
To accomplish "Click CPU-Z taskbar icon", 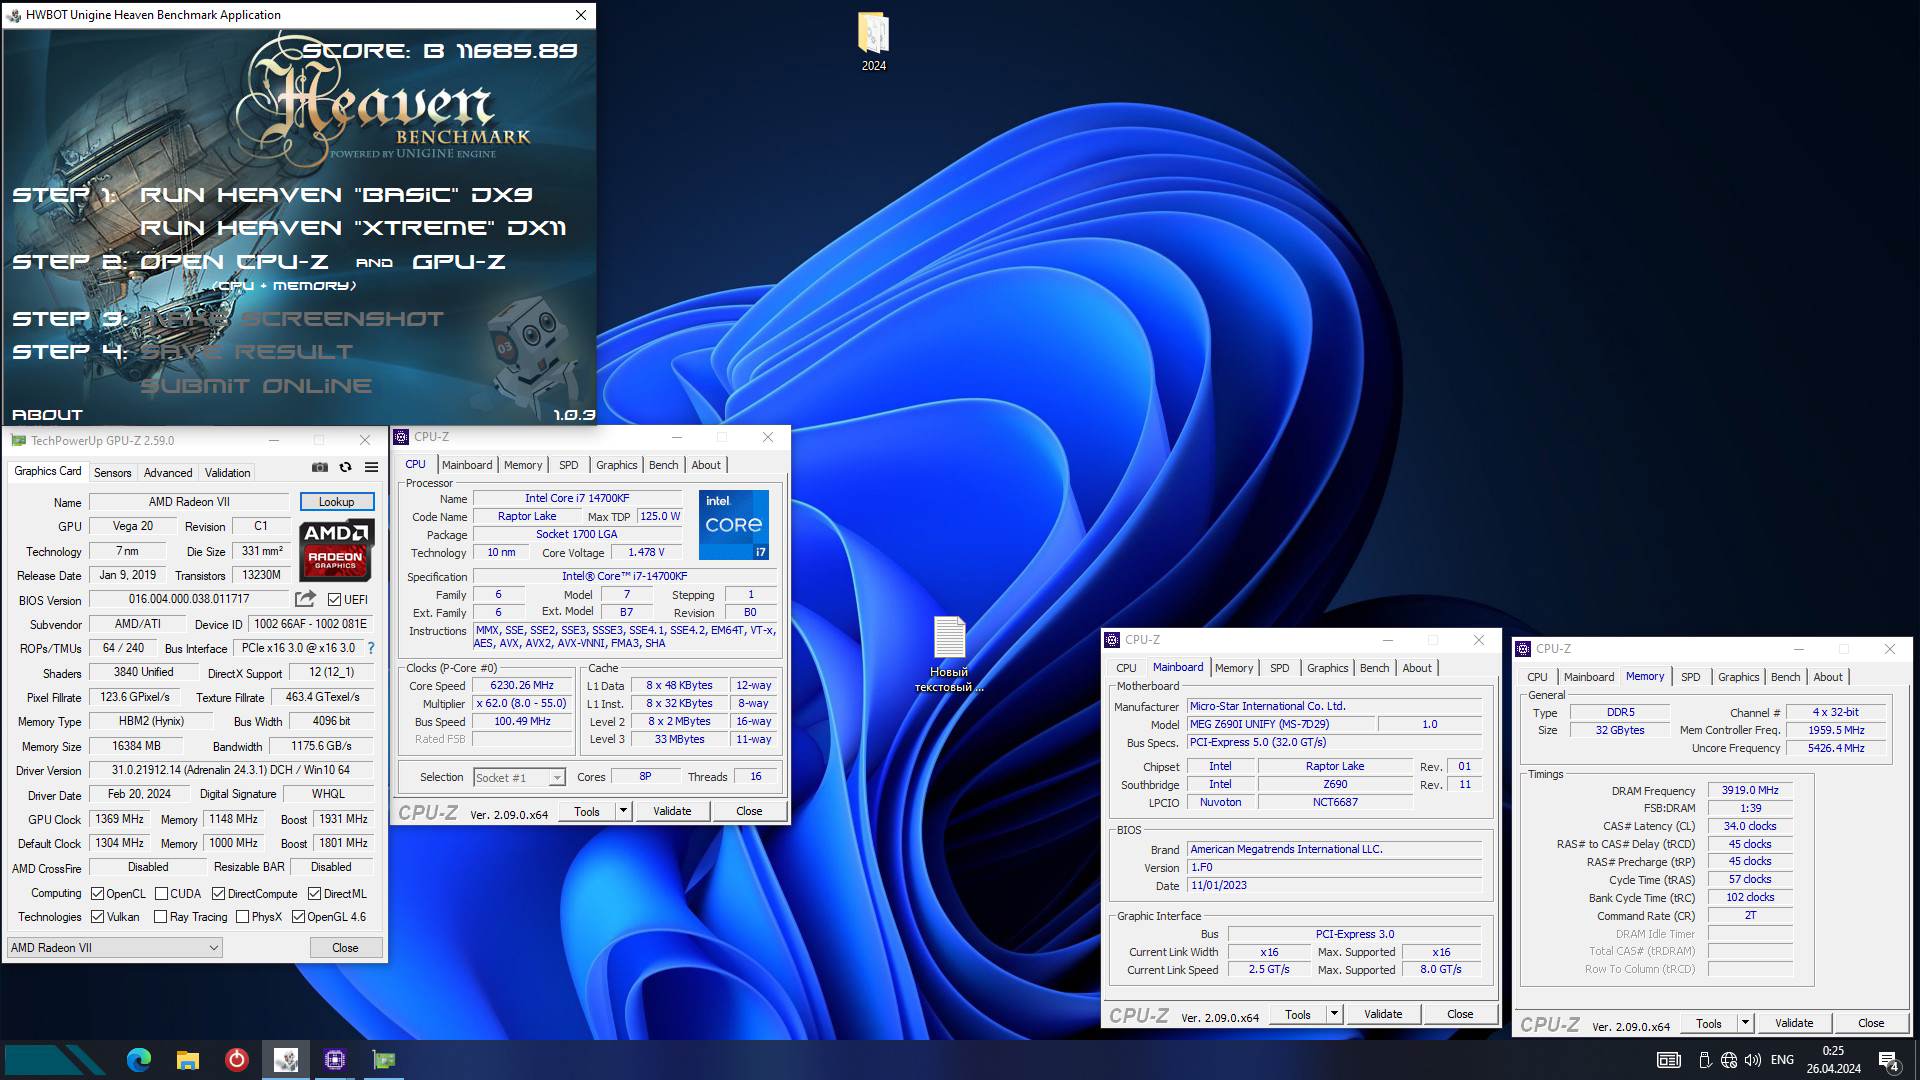I will (x=334, y=1060).
